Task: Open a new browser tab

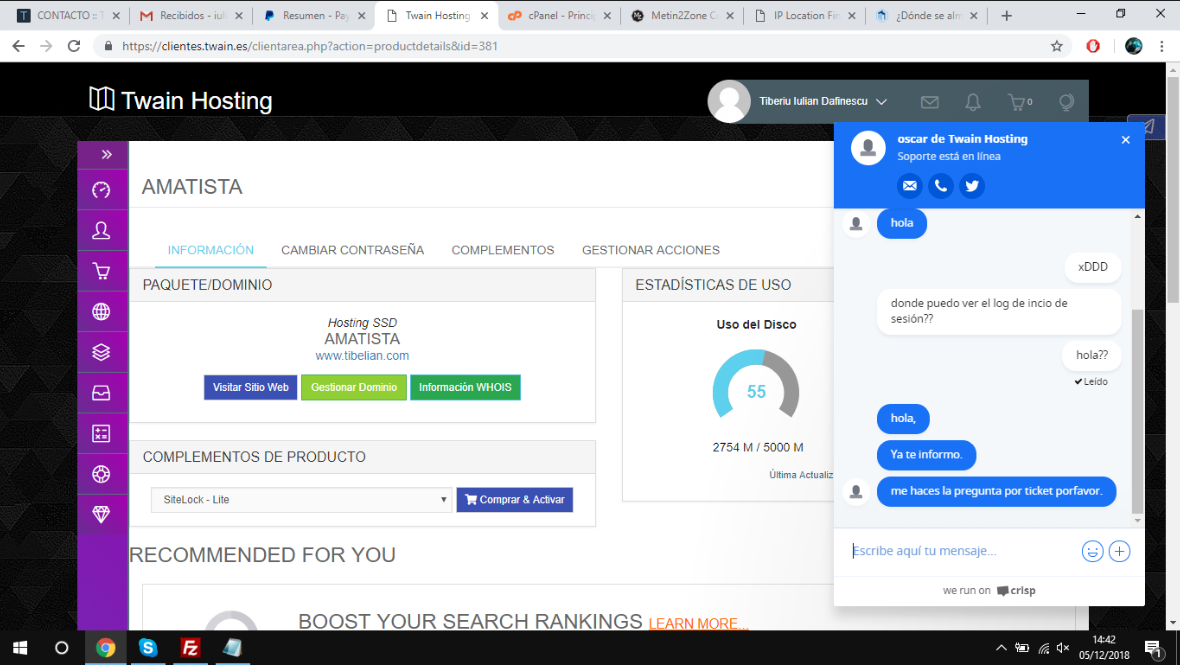Action: point(1006,16)
